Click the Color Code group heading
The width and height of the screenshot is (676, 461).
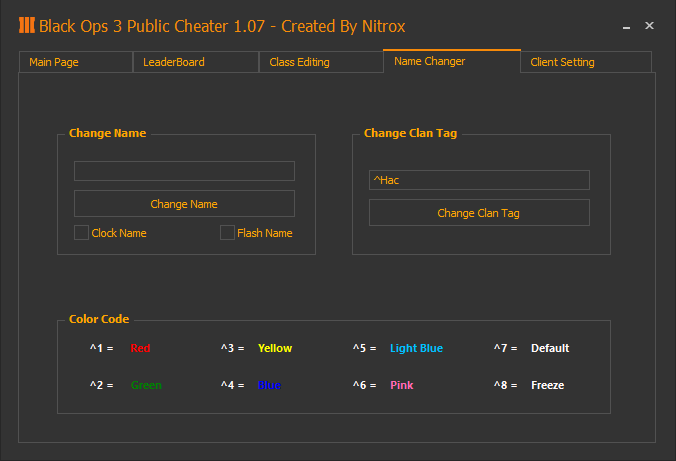pyautogui.click(x=99, y=319)
